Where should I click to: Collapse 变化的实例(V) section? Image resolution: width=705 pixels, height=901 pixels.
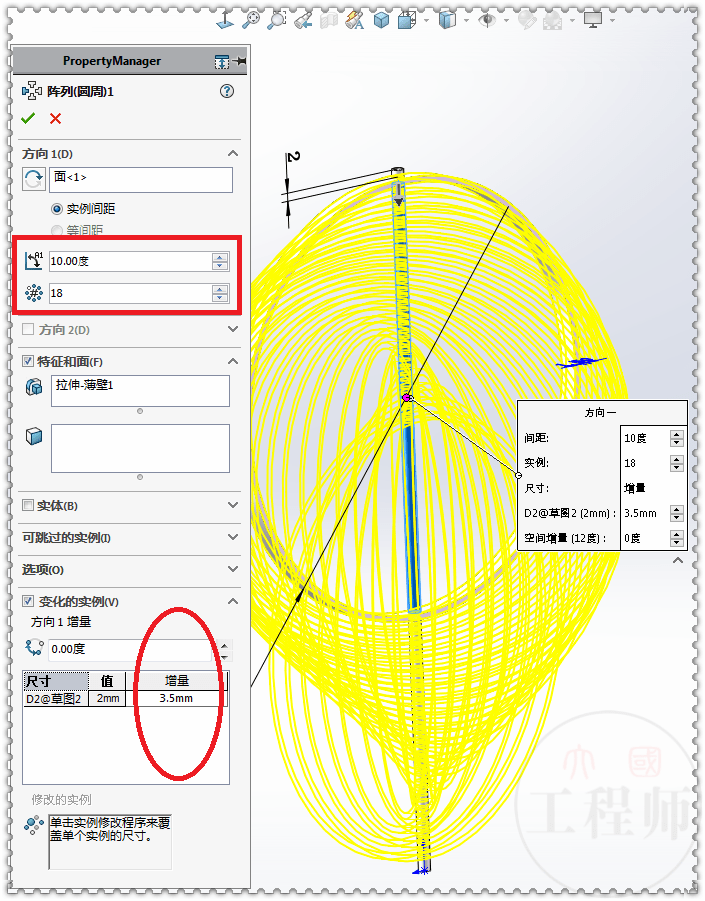[x=233, y=601]
